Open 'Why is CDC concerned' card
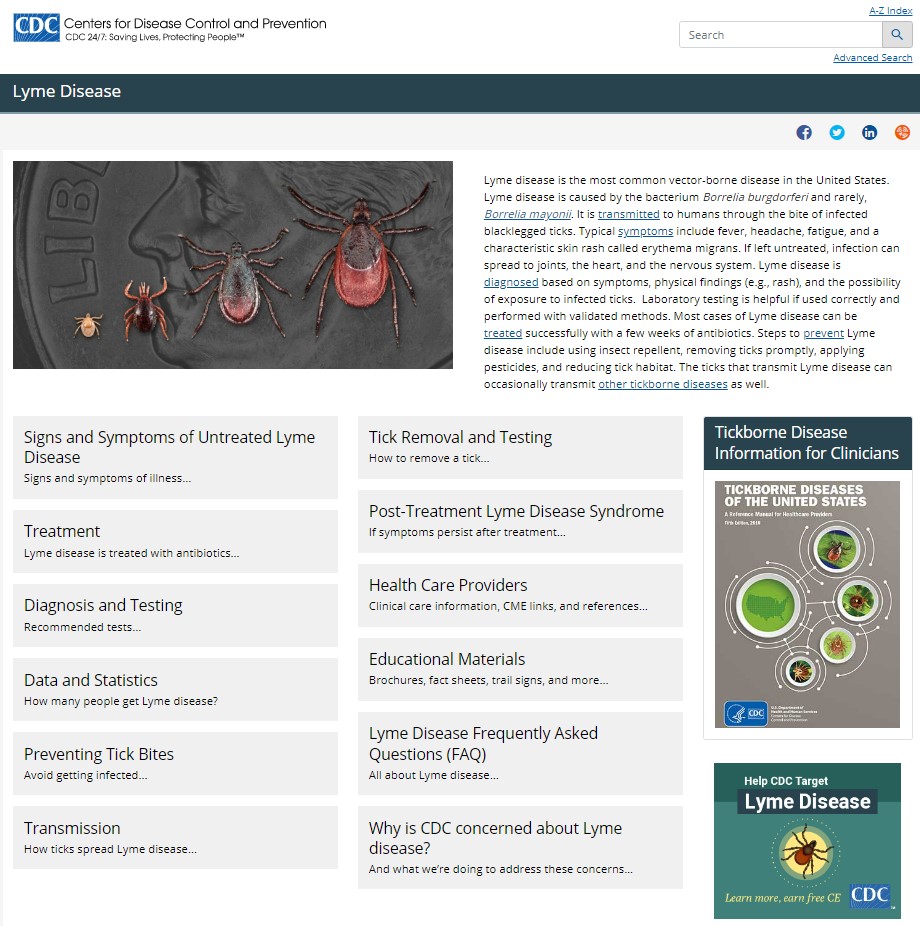The image size is (920, 926). 520,847
